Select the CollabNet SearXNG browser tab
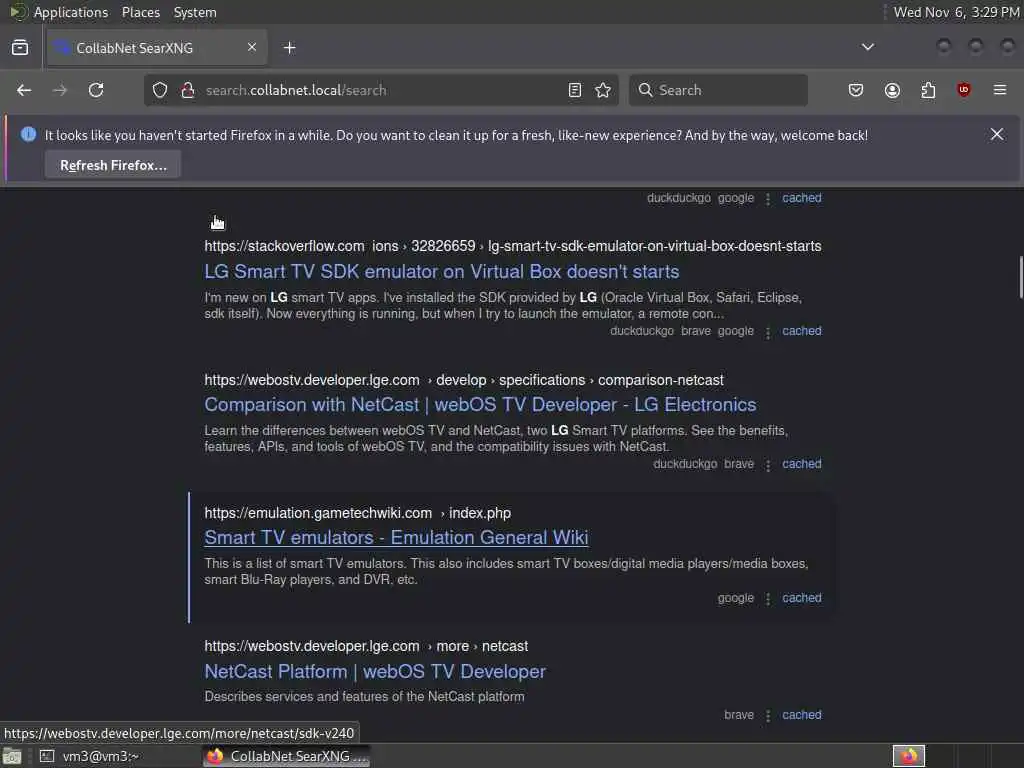1024x768 pixels. click(155, 48)
